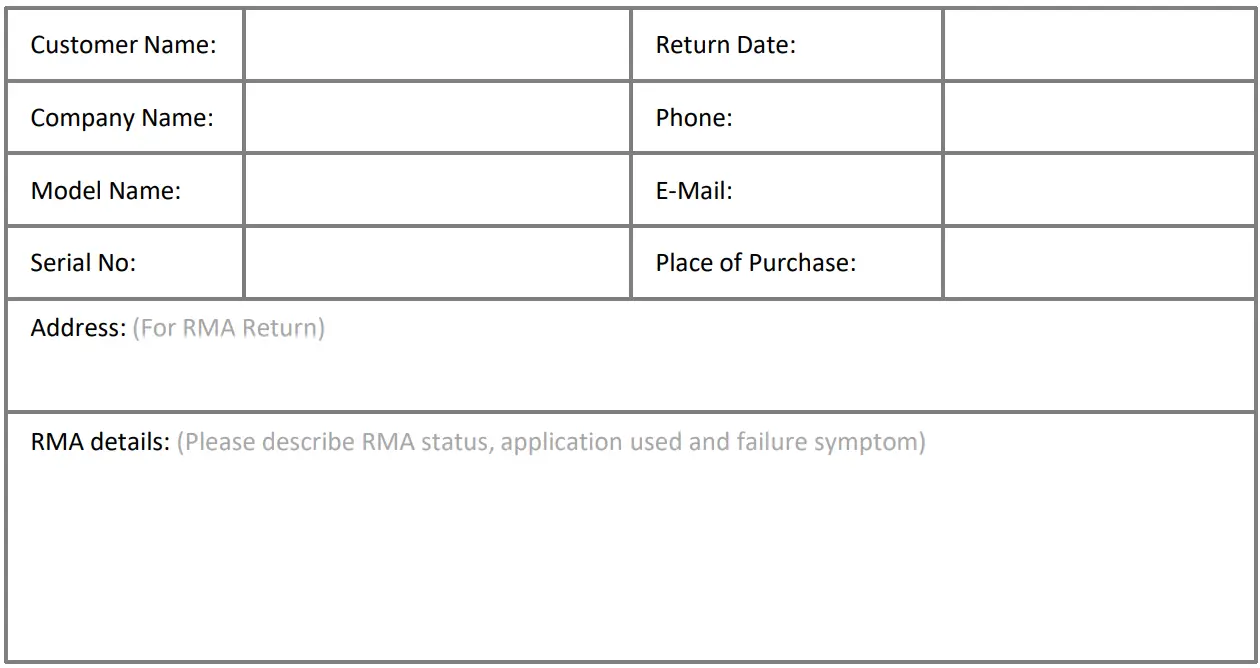Click the E-Mail input cell
This screenshot has height=668, width=1260.
coord(1098,190)
